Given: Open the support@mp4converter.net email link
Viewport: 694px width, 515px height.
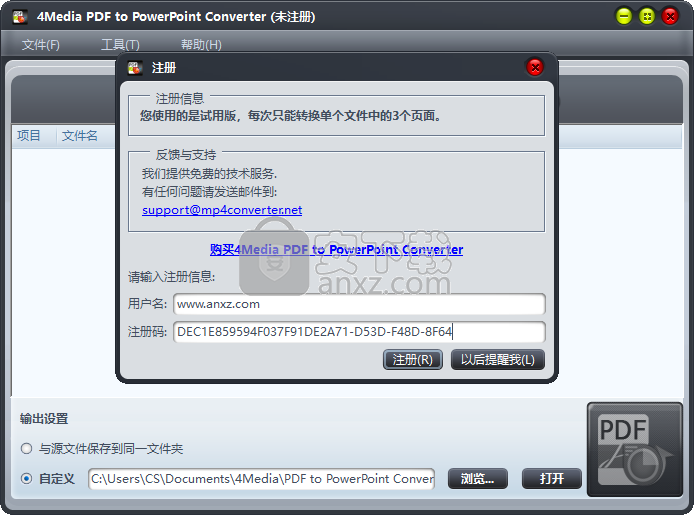Looking at the screenshot, I should (222, 210).
